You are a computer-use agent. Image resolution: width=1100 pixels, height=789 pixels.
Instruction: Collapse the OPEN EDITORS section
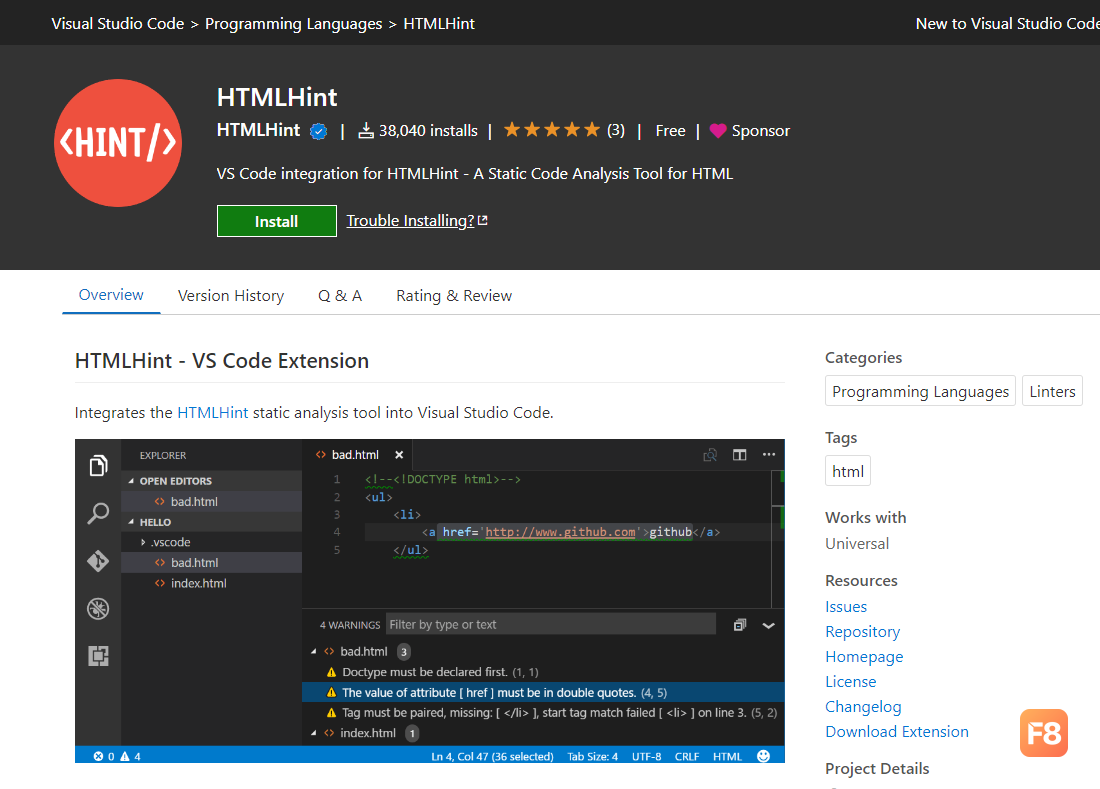[x=131, y=481]
